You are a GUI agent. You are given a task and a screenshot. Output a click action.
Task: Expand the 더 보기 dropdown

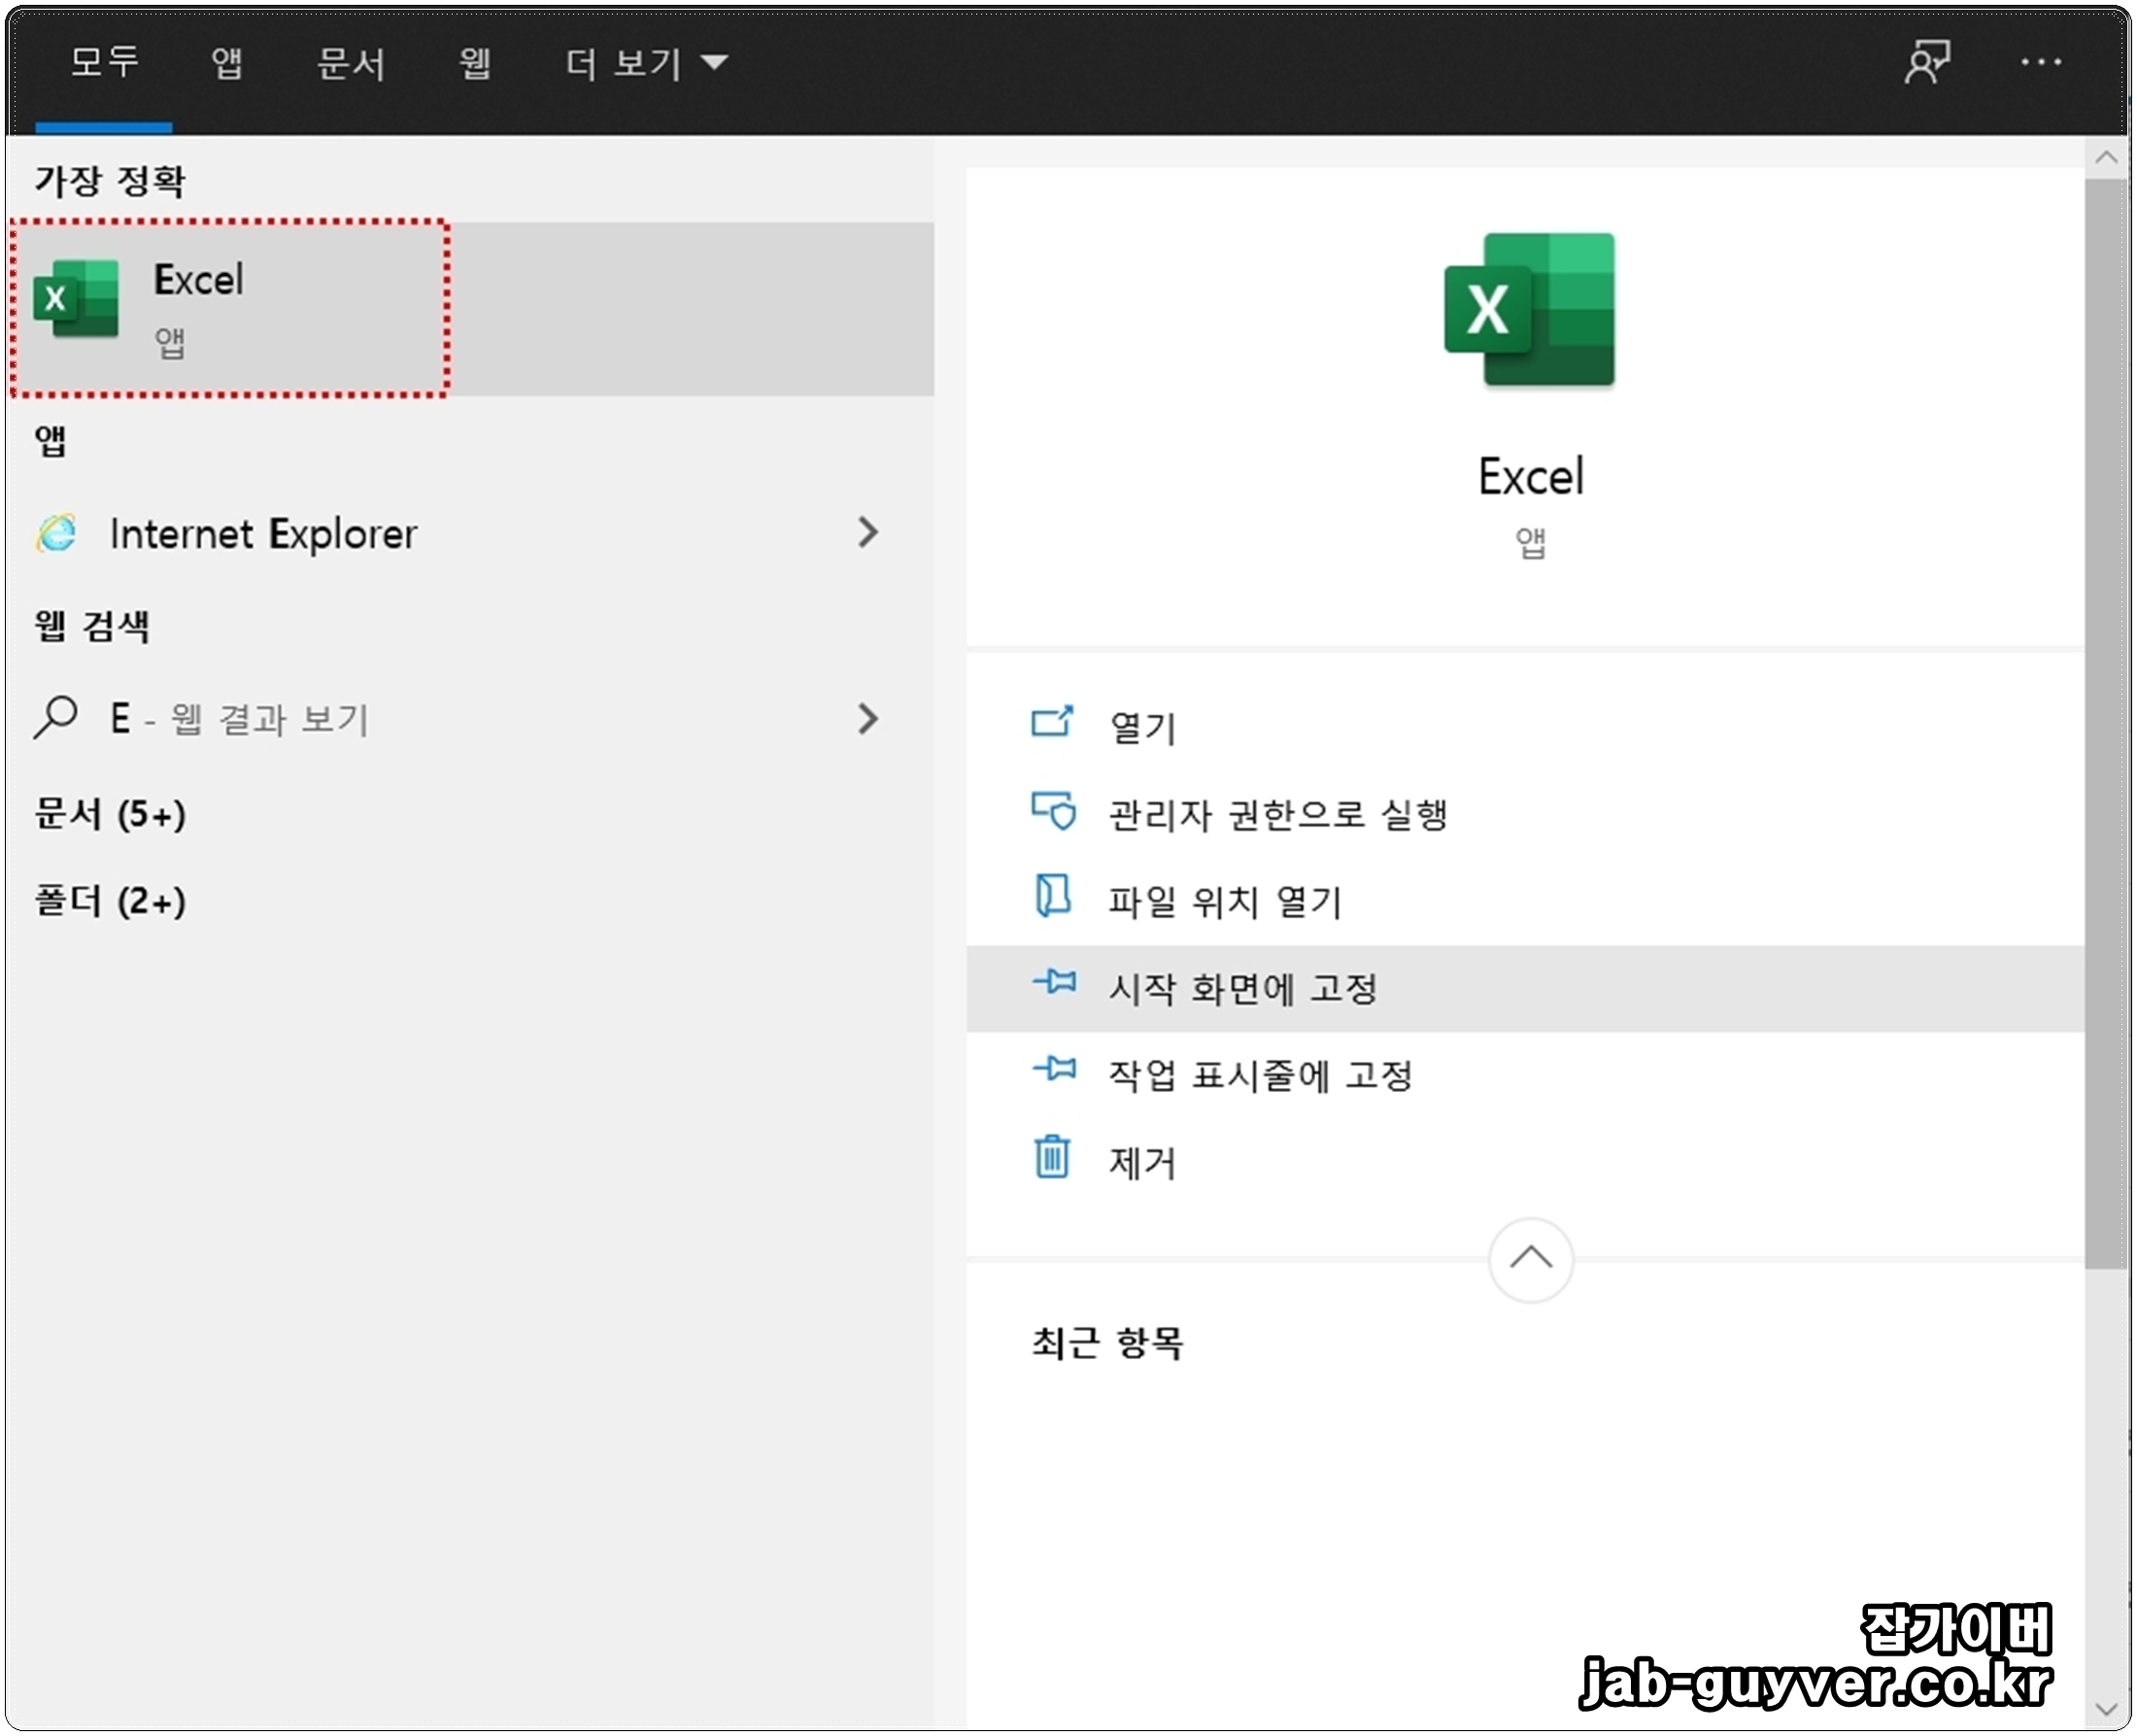click(646, 64)
